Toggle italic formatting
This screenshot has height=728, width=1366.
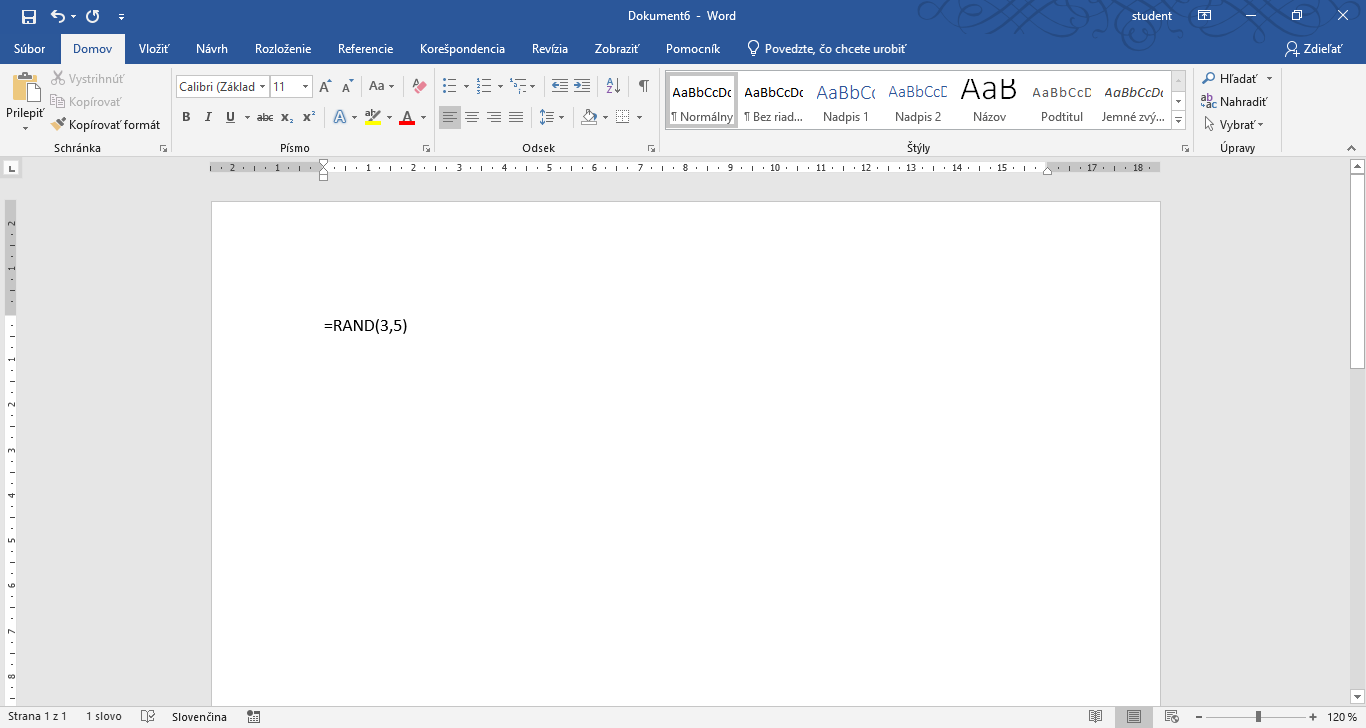pos(208,117)
